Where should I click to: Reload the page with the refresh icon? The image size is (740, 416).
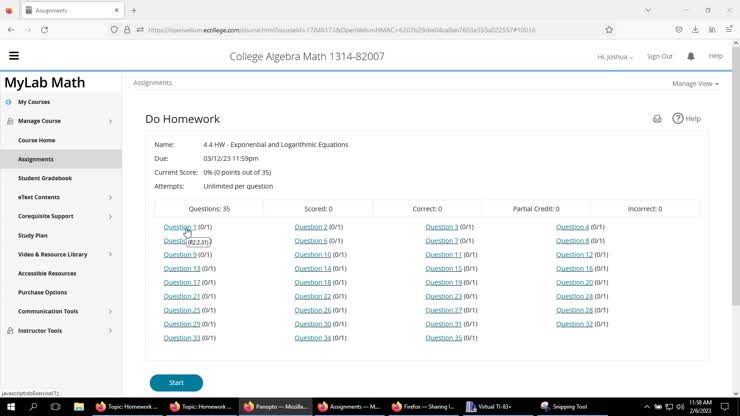[44, 30]
